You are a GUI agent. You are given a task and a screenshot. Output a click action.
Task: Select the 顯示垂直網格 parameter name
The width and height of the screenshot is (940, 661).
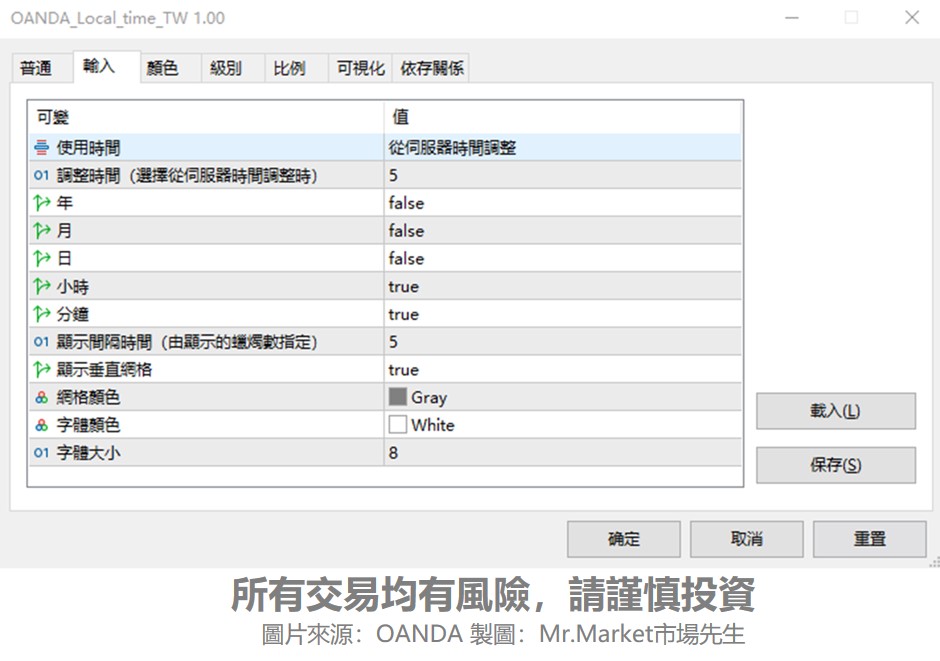point(104,370)
